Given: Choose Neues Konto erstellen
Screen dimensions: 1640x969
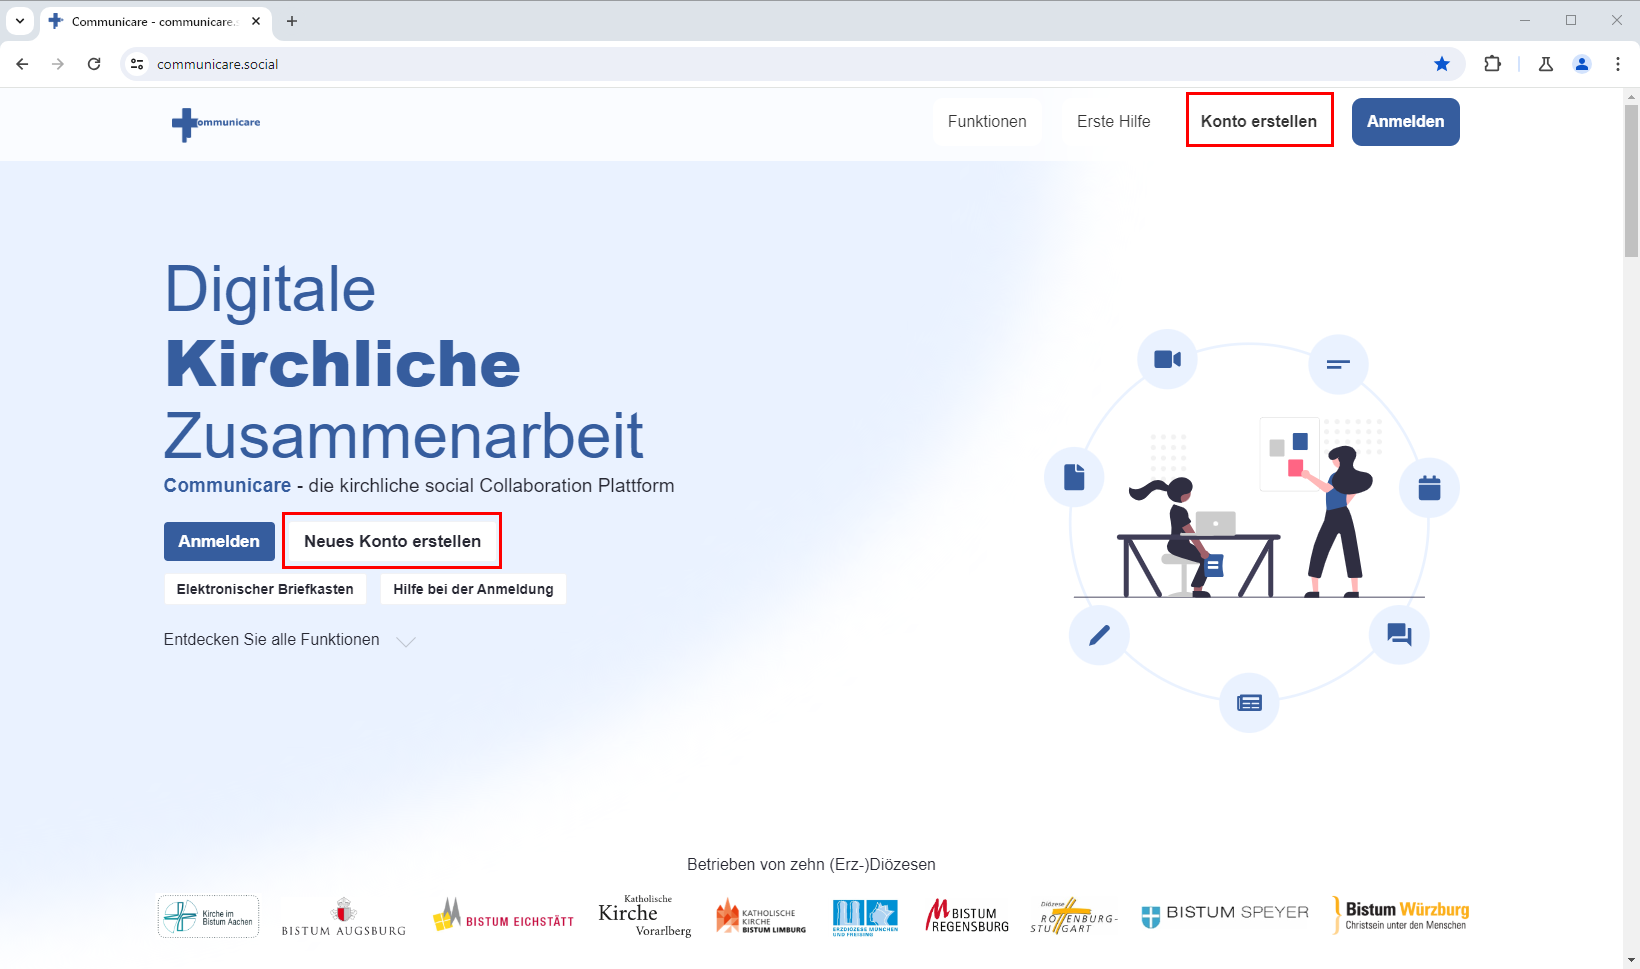Looking at the screenshot, I should pyautogui.click(x=392, y=541).
